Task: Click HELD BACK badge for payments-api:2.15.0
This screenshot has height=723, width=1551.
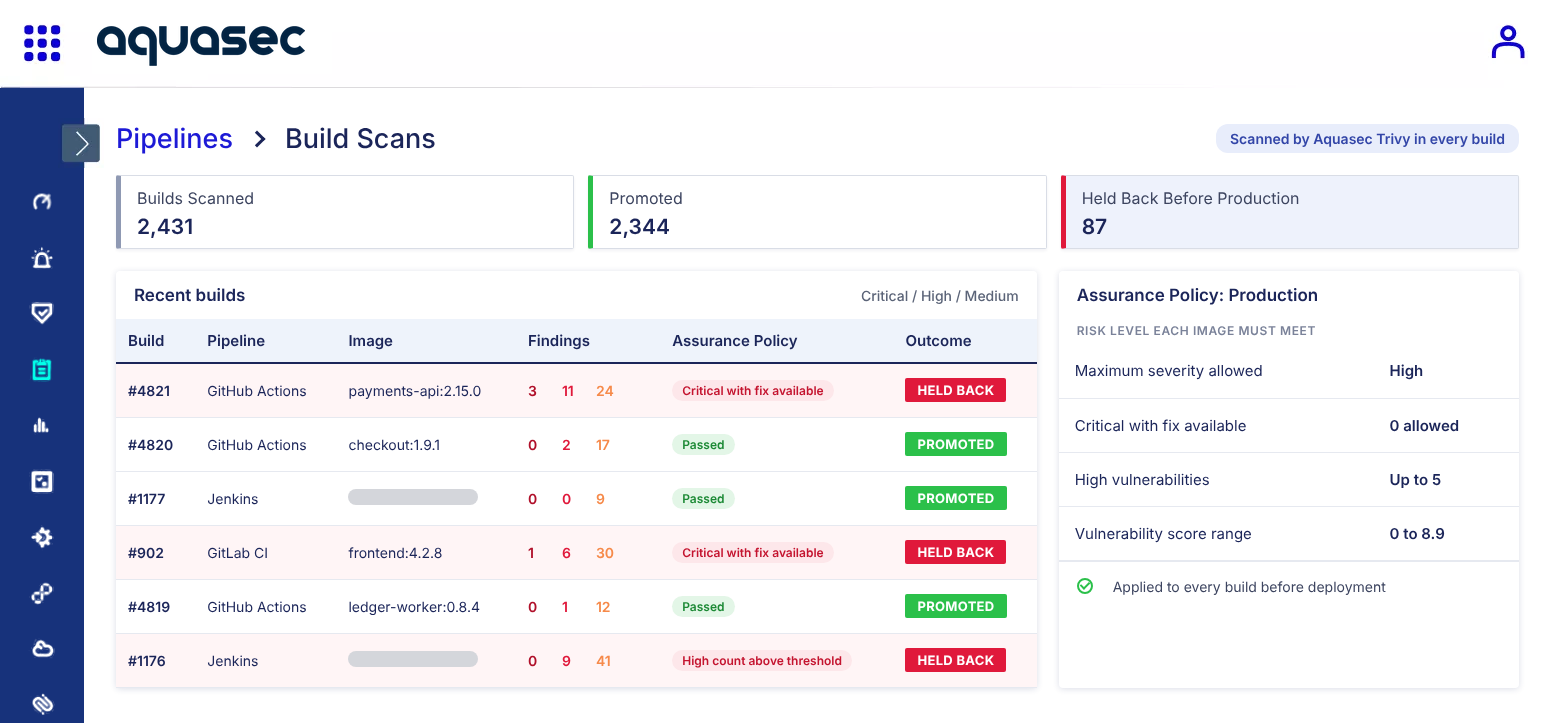Action: 955,391
